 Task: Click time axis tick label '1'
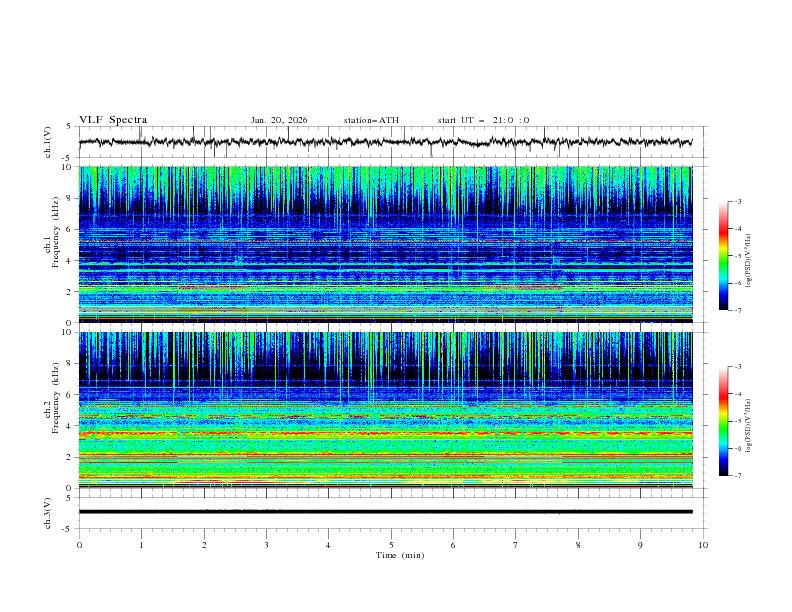141,545
